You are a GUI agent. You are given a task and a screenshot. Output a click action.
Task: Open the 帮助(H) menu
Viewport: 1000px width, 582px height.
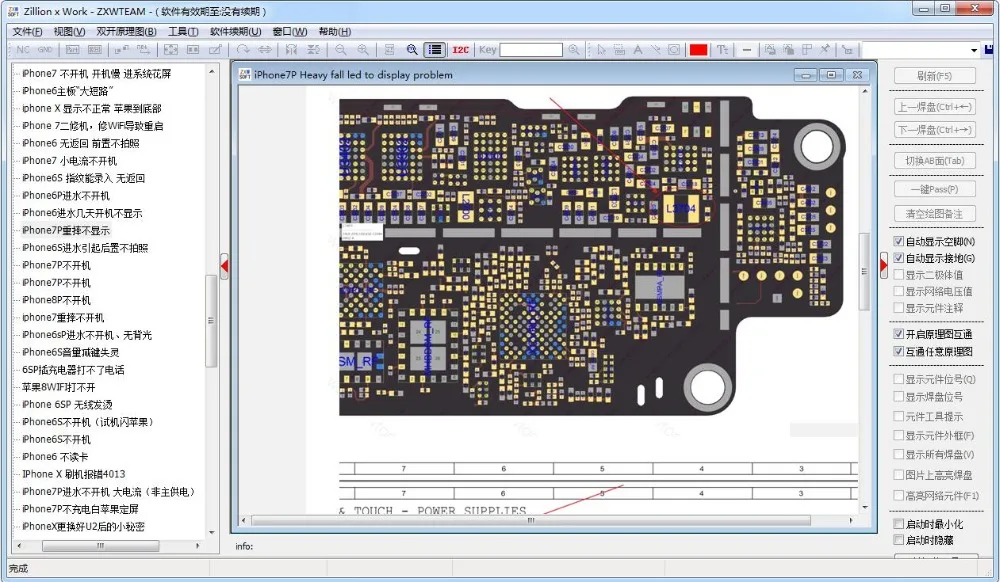(335, 31)
